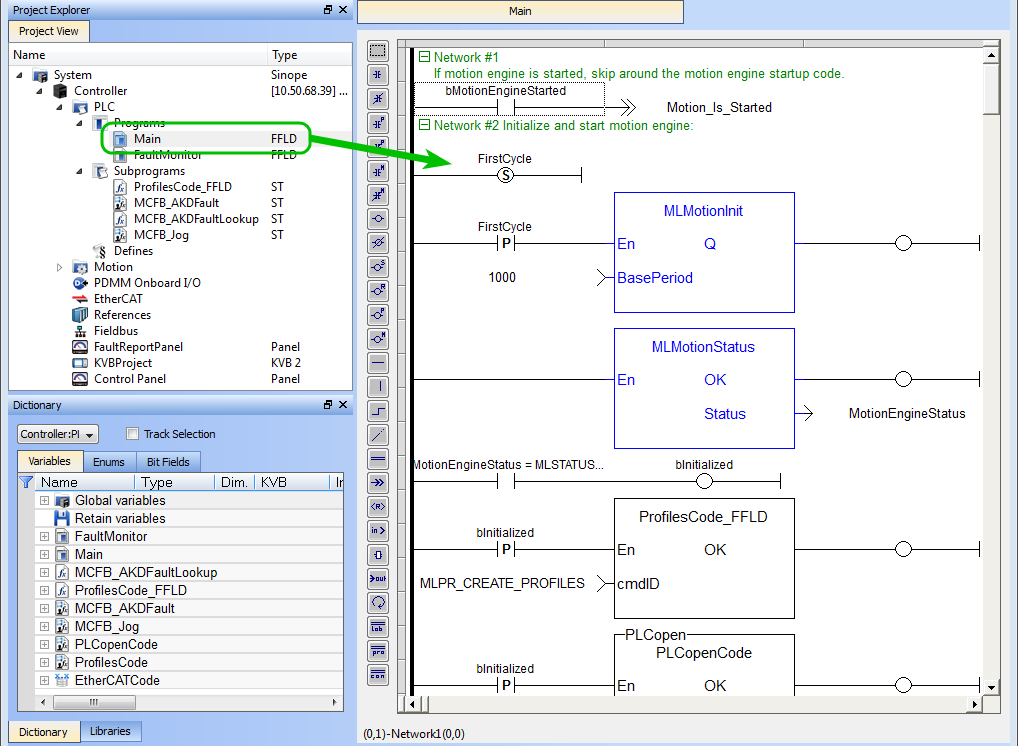Add an 'out' output variable element
Screen dimensions: 1018x746
tap(378, 578)
